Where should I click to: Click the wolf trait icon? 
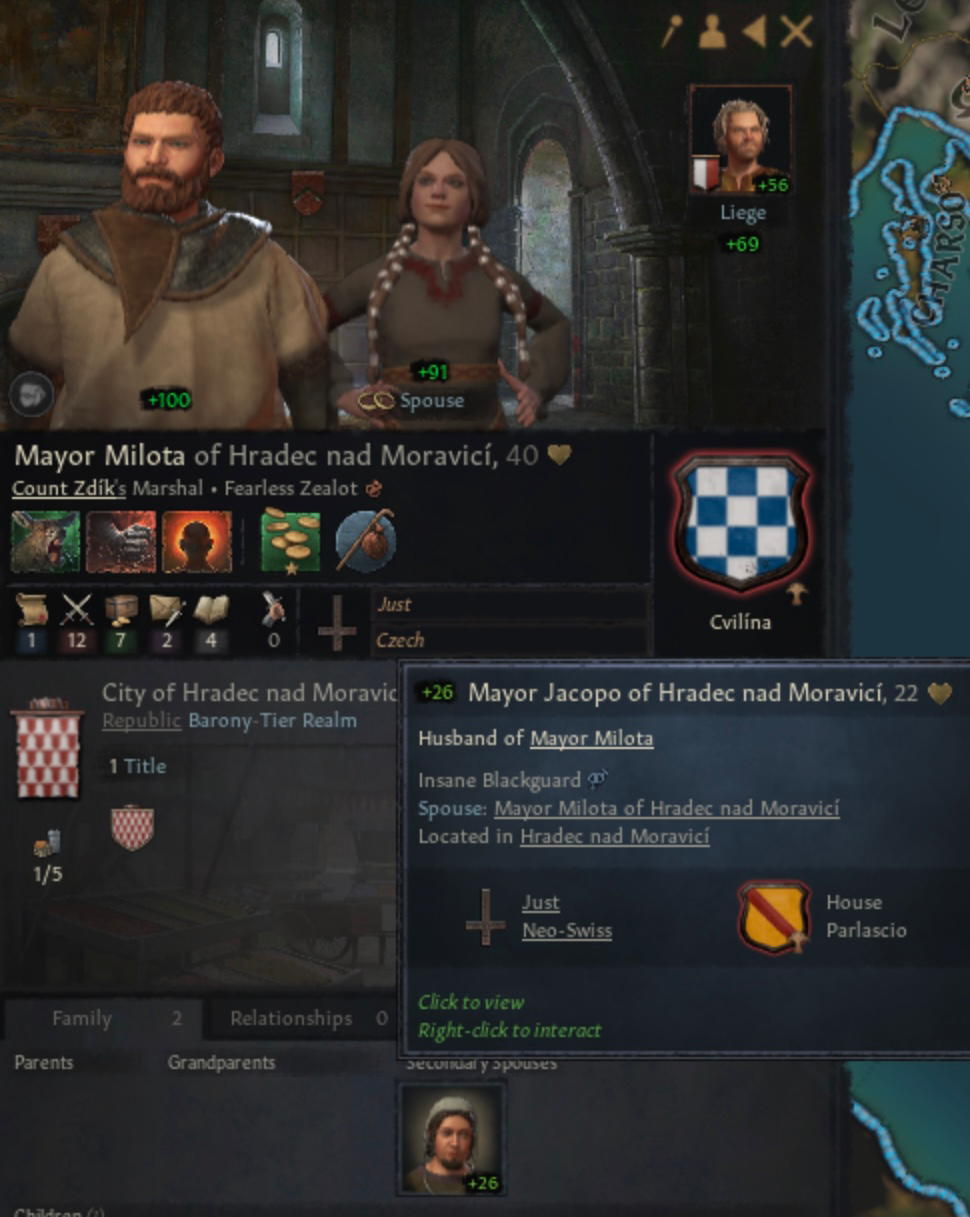coord(45,541)
